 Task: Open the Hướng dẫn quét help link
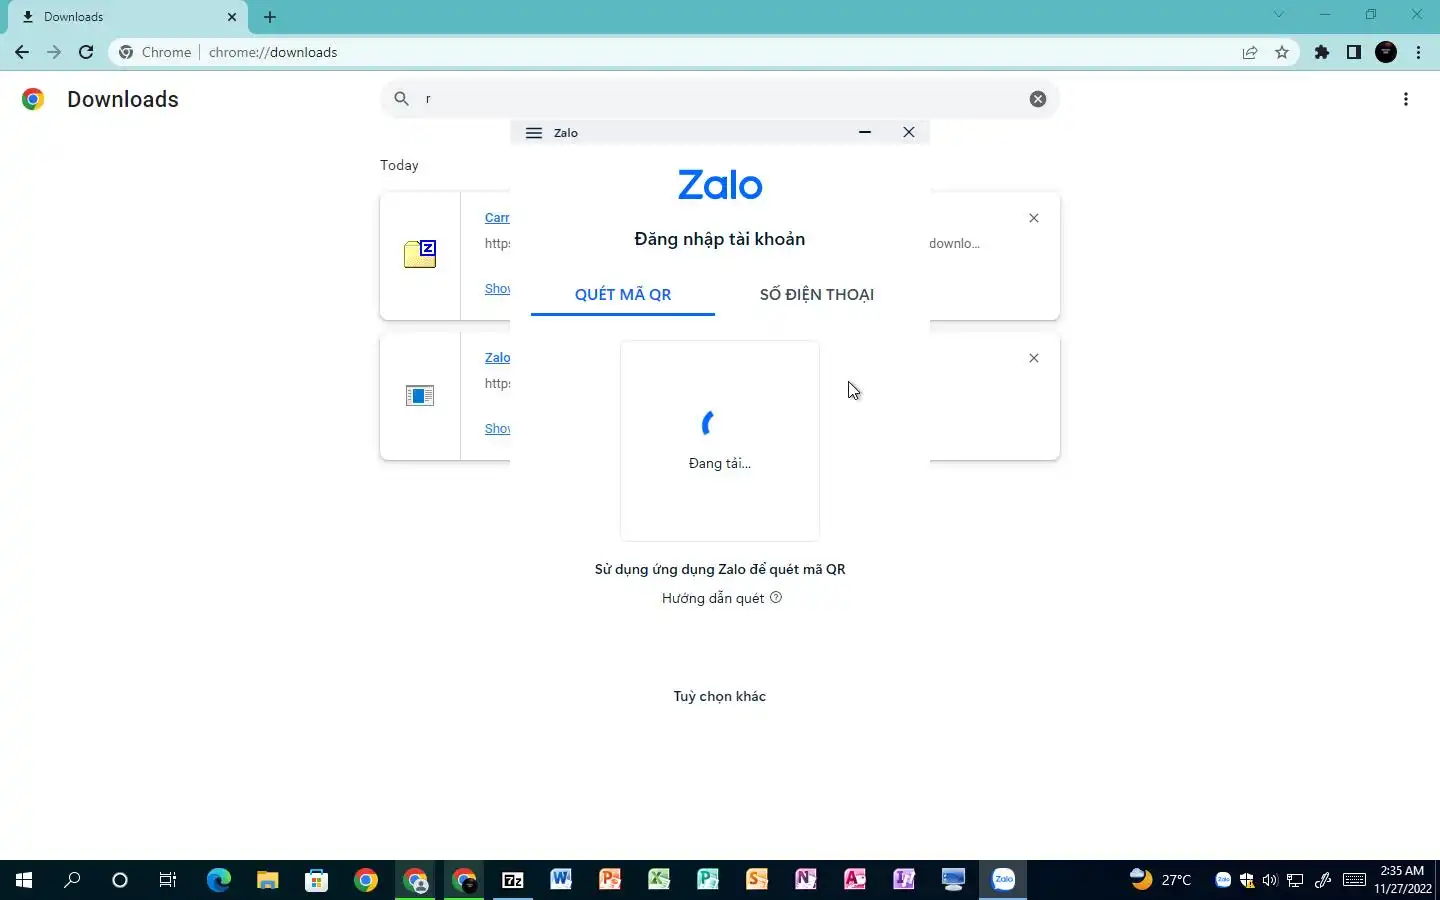pos(721,598)
